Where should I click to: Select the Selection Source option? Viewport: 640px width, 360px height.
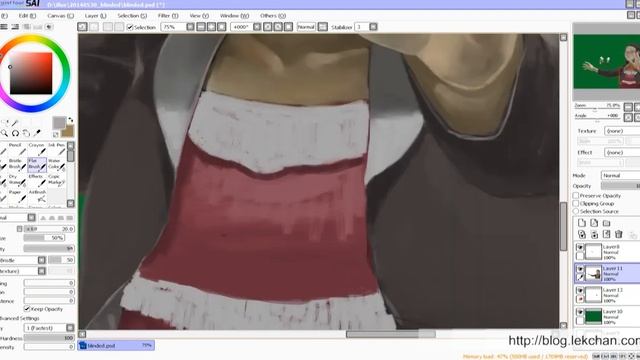pyautogui.click(x=576, y=211)
